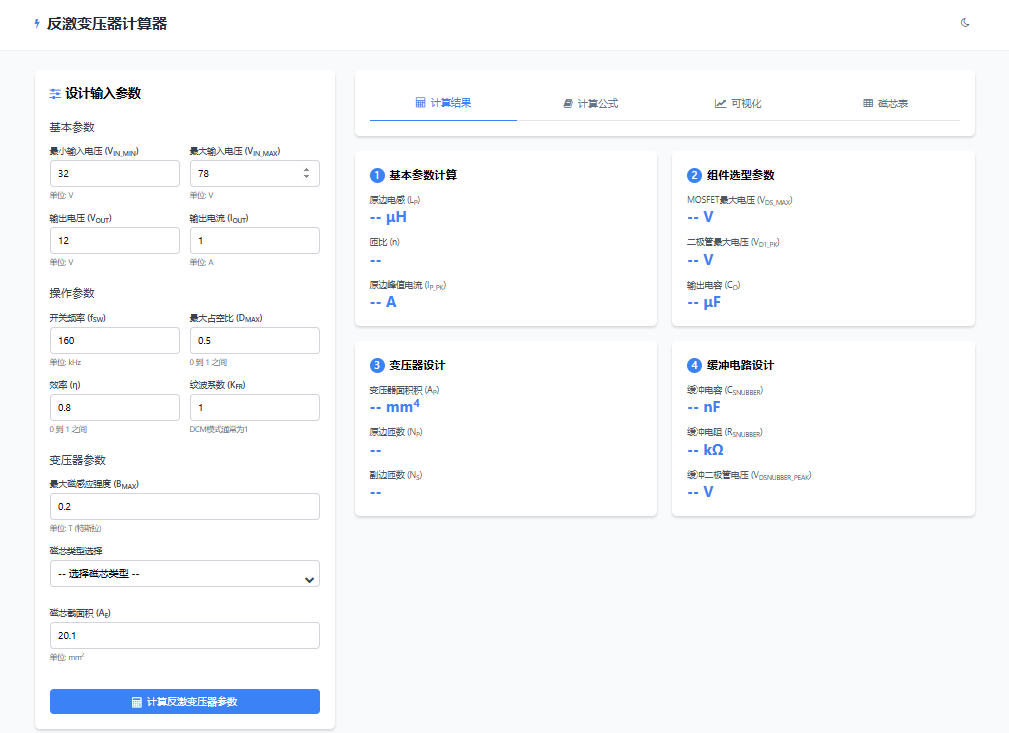Edit the 最大磁感应强度 input field
1009x733 pixels.
184,507
